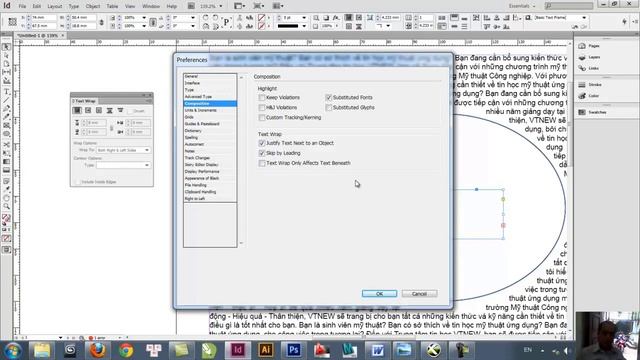Click OK in Preferences dialog

pyautogui.click(x=379, y=293)
